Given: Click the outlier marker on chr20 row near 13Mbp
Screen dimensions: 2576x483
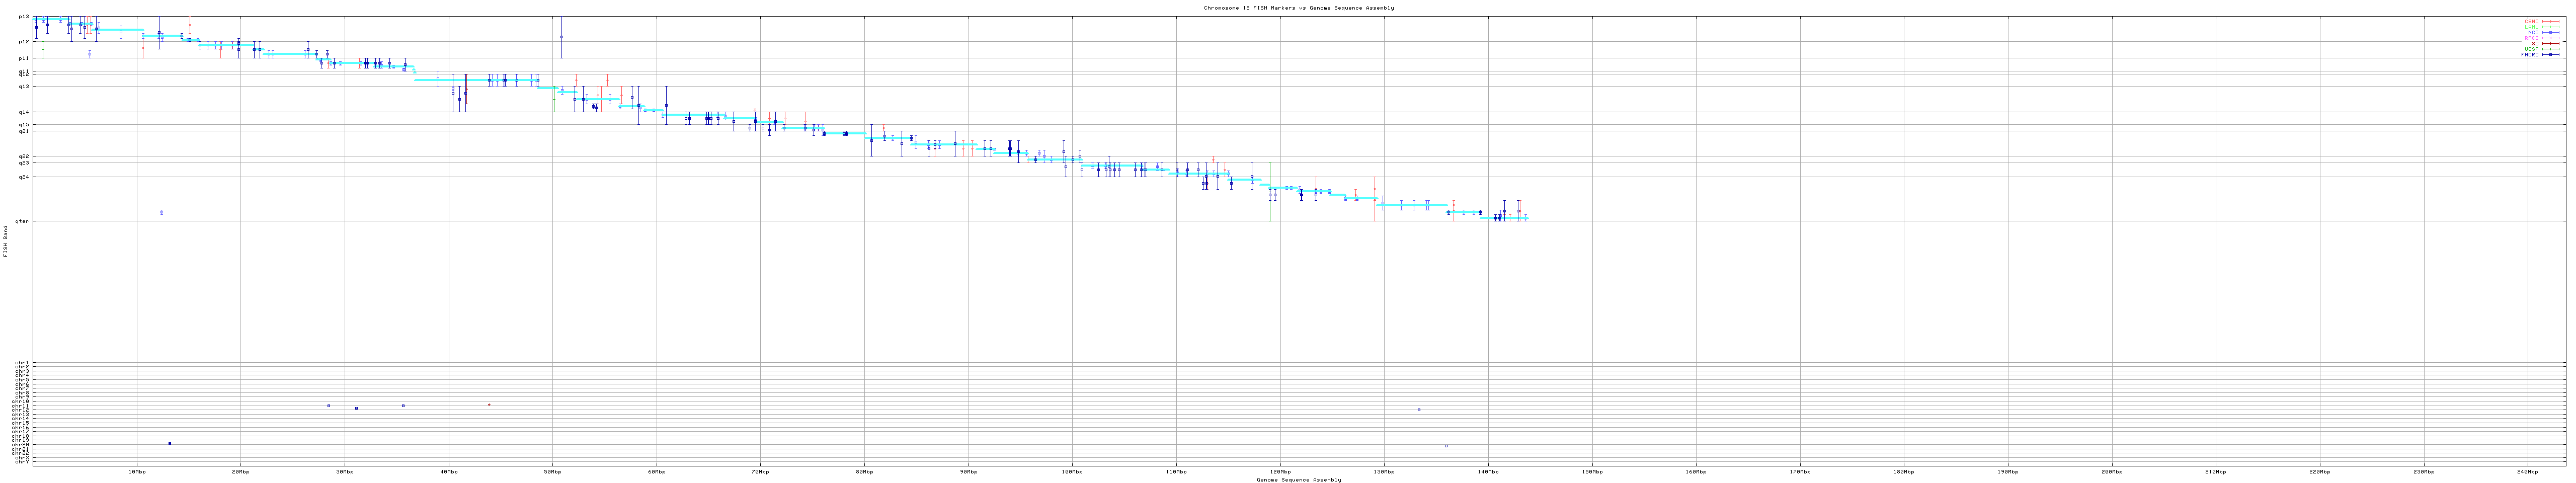Looking at the screenshot, I should coord(169,443).
